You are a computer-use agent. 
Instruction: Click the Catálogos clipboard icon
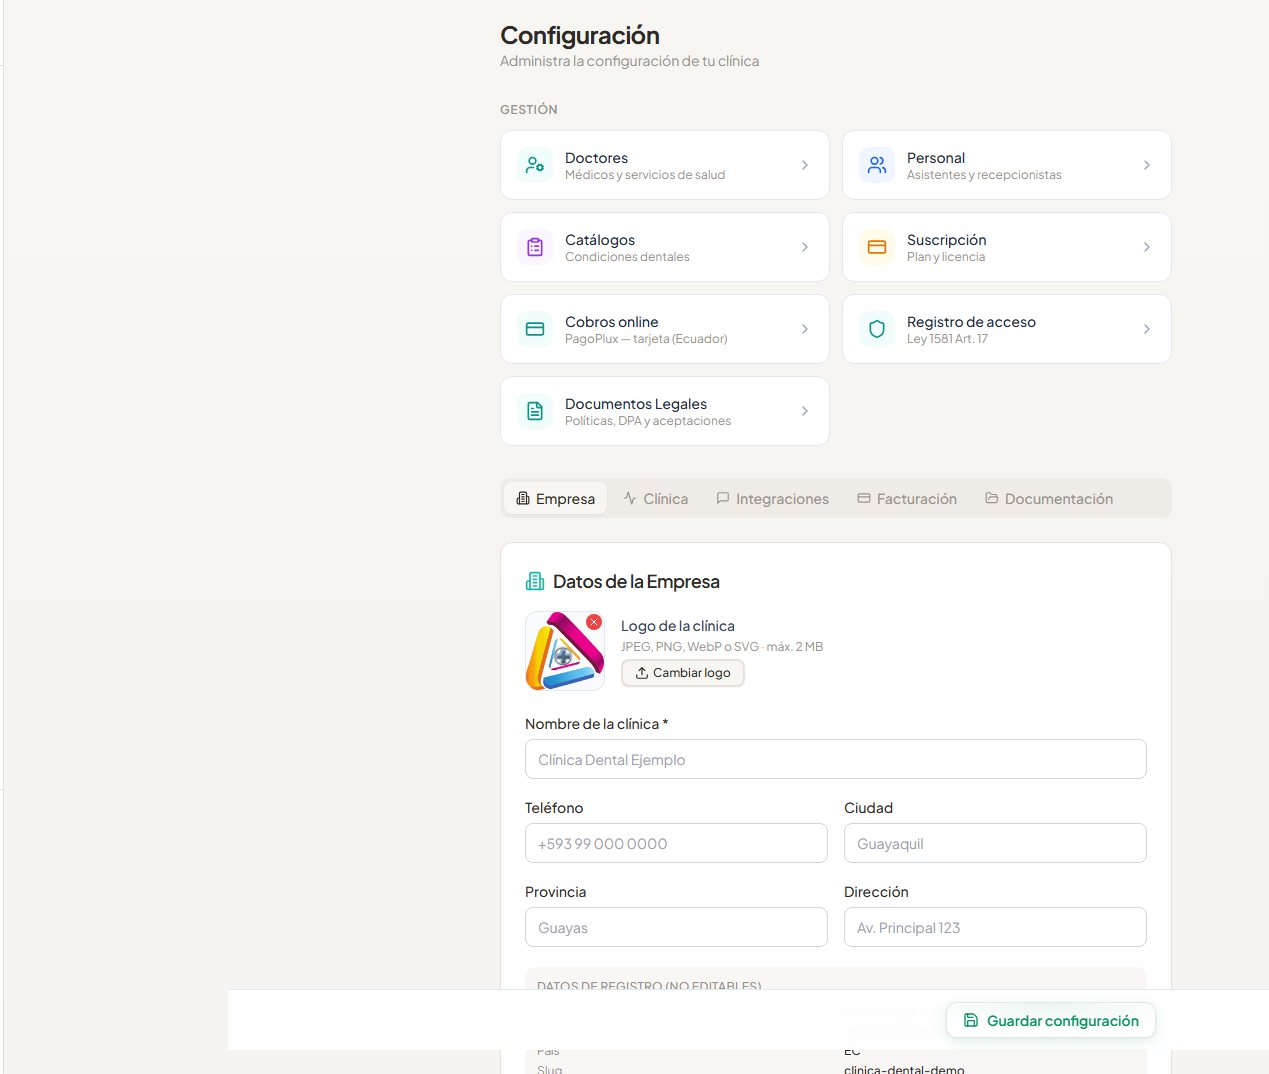535,247
